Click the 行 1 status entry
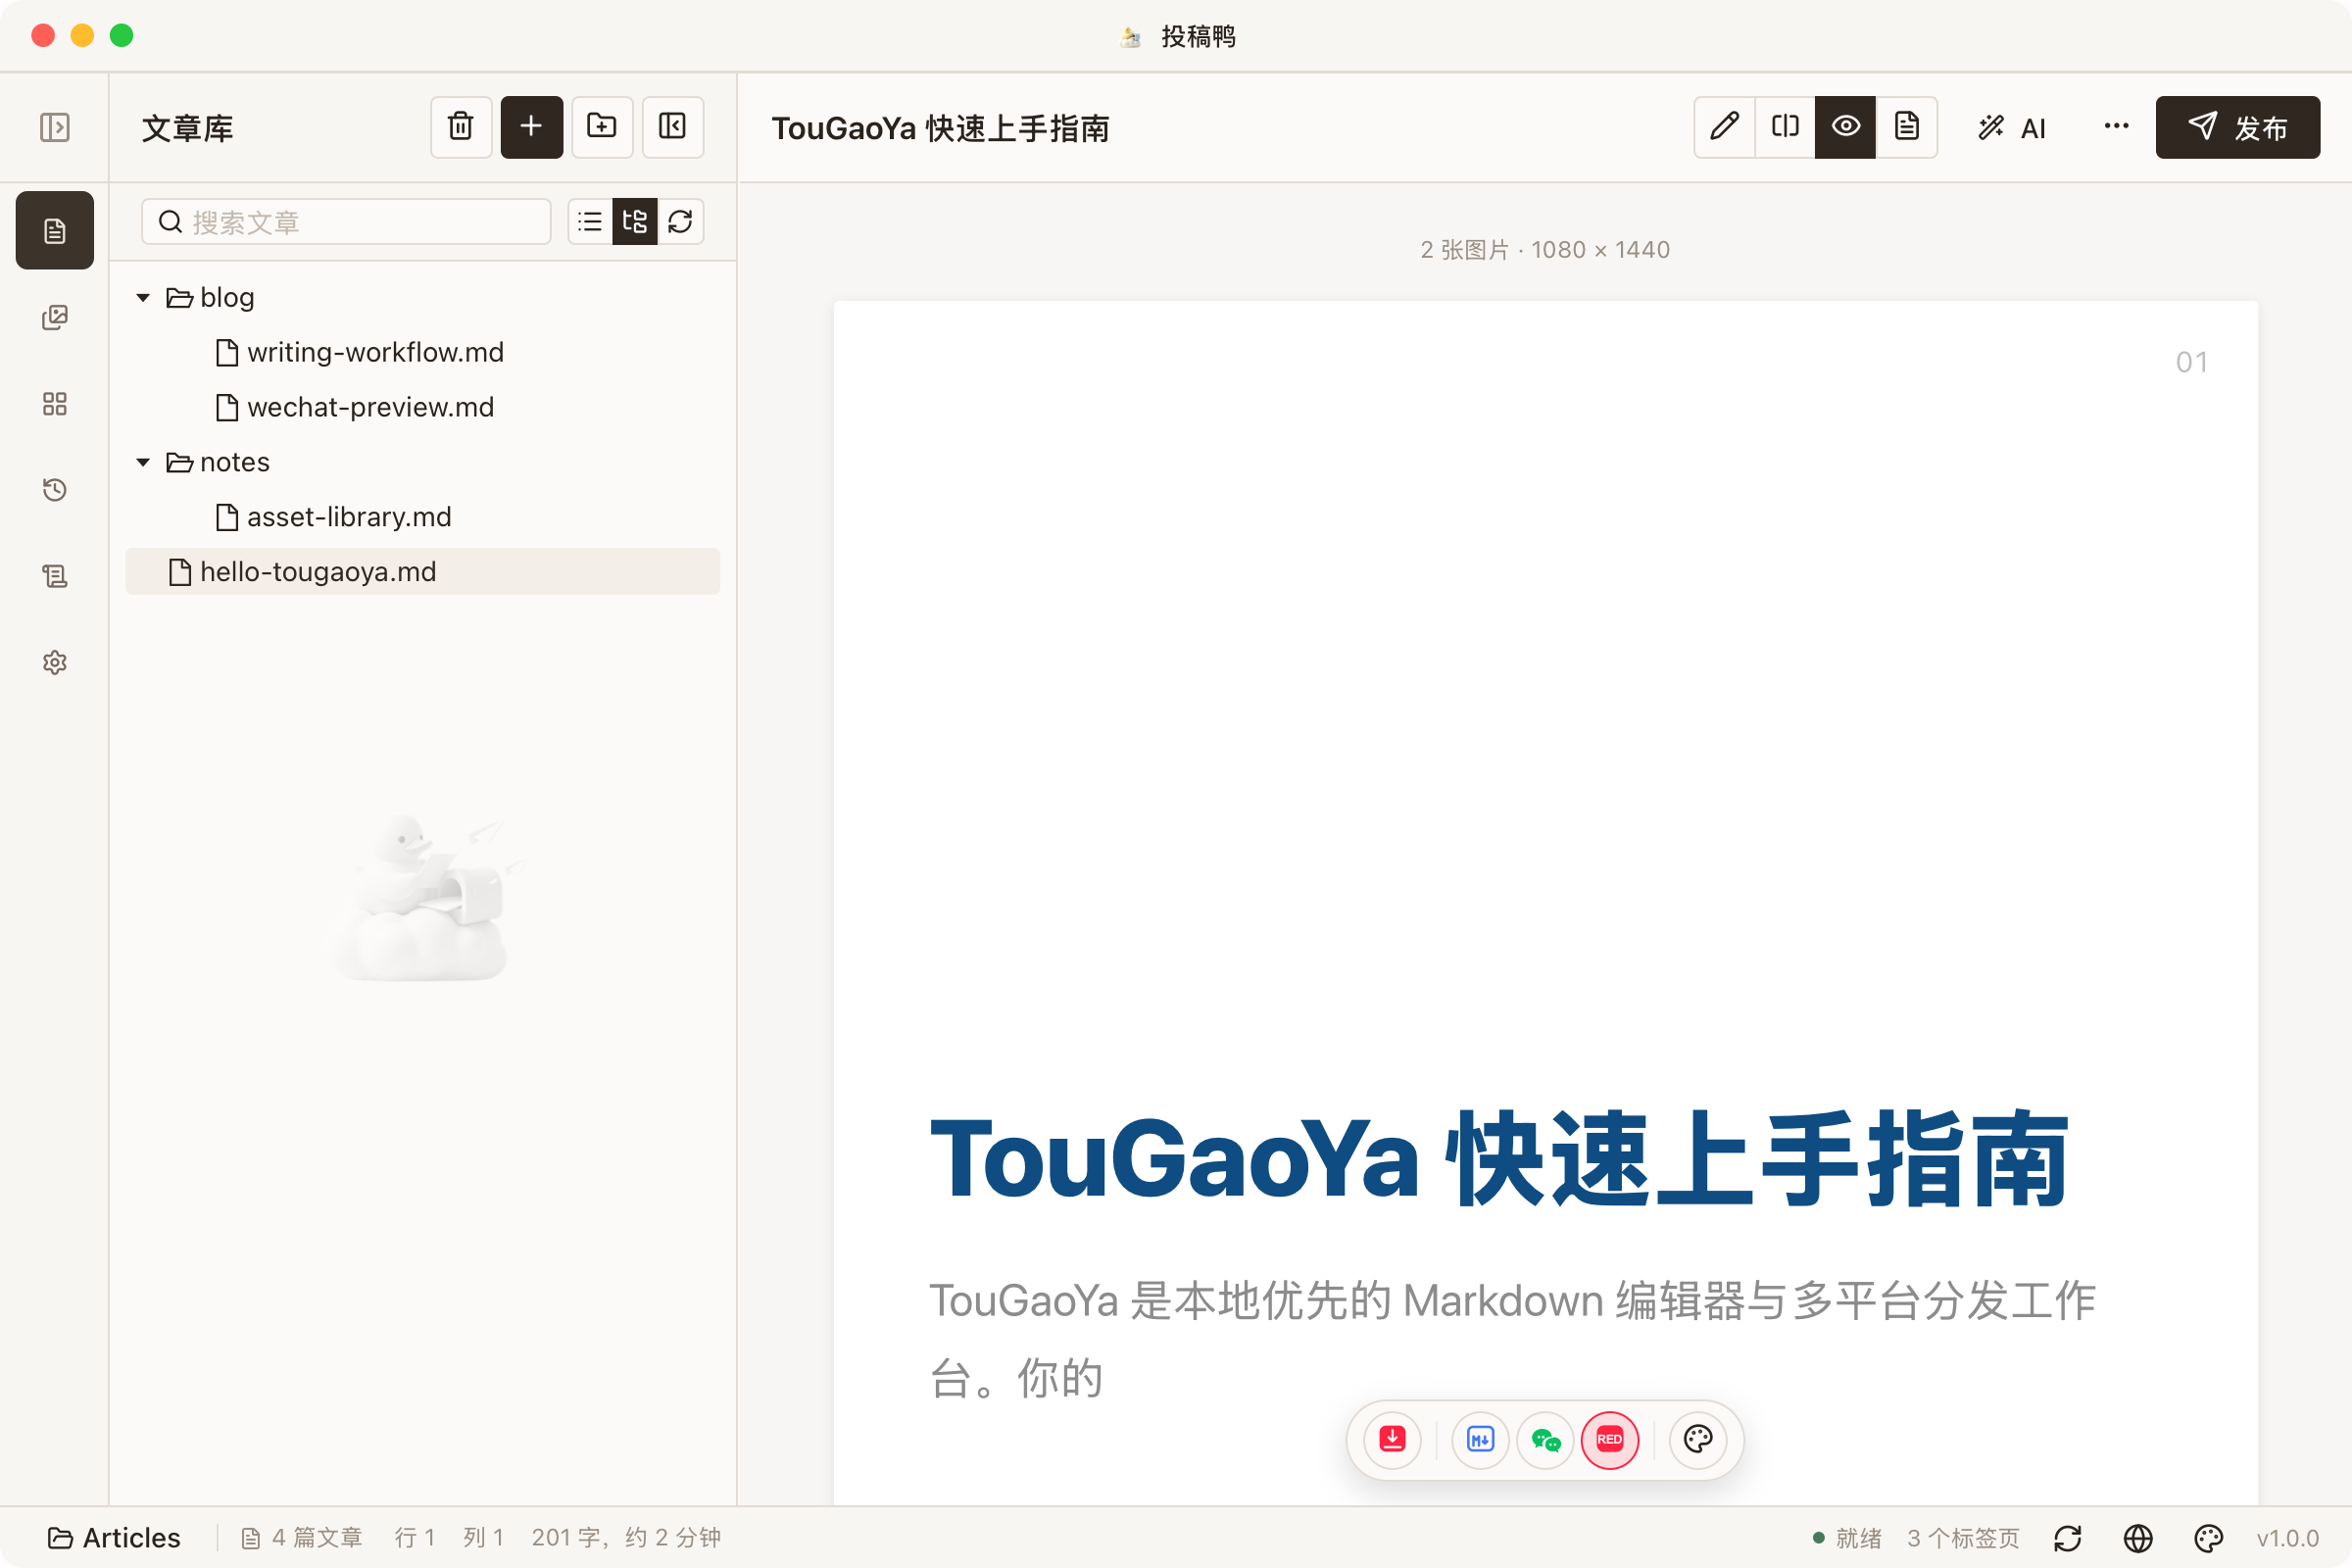The height and width of the screenshot is (1568, 2352). pos(415,1537)
